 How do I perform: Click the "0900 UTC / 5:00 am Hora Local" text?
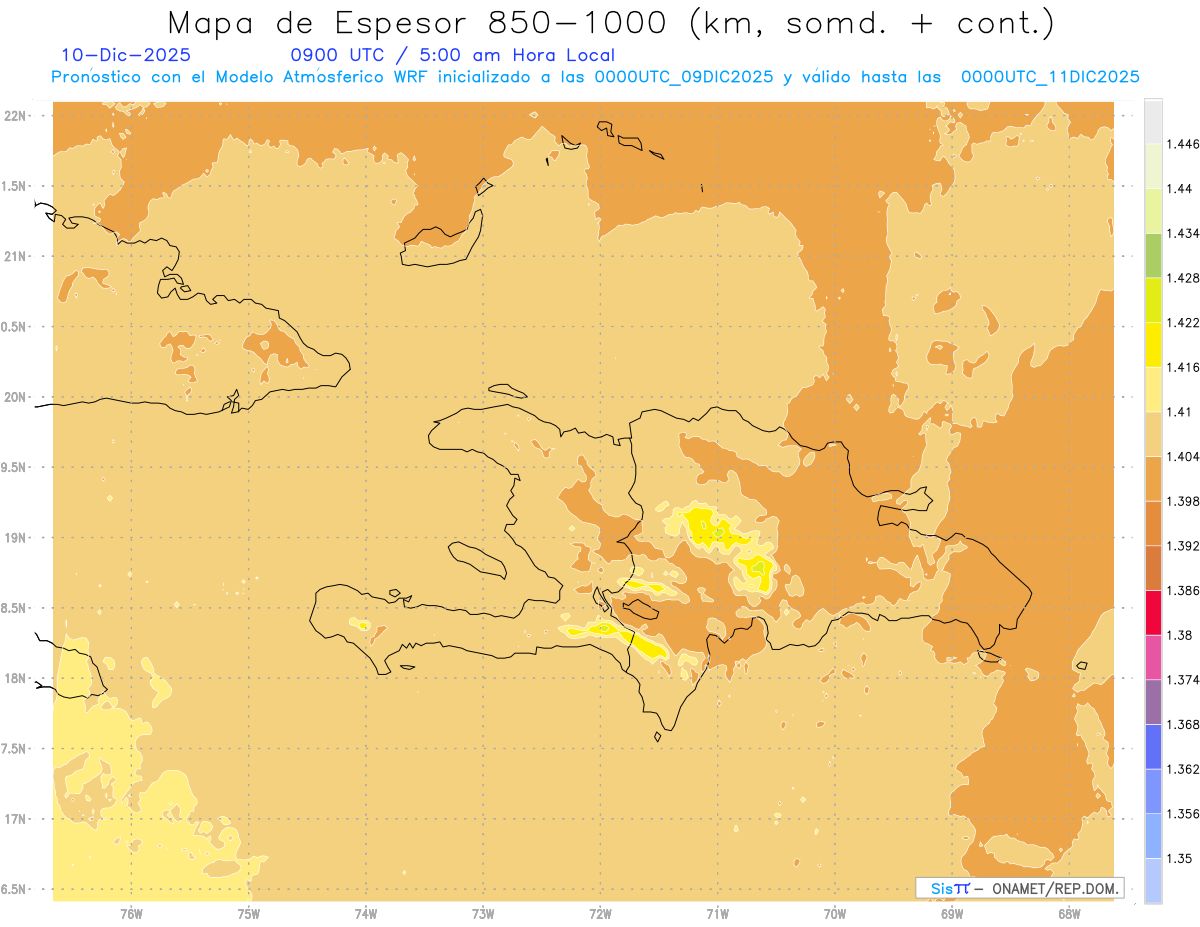453,55
